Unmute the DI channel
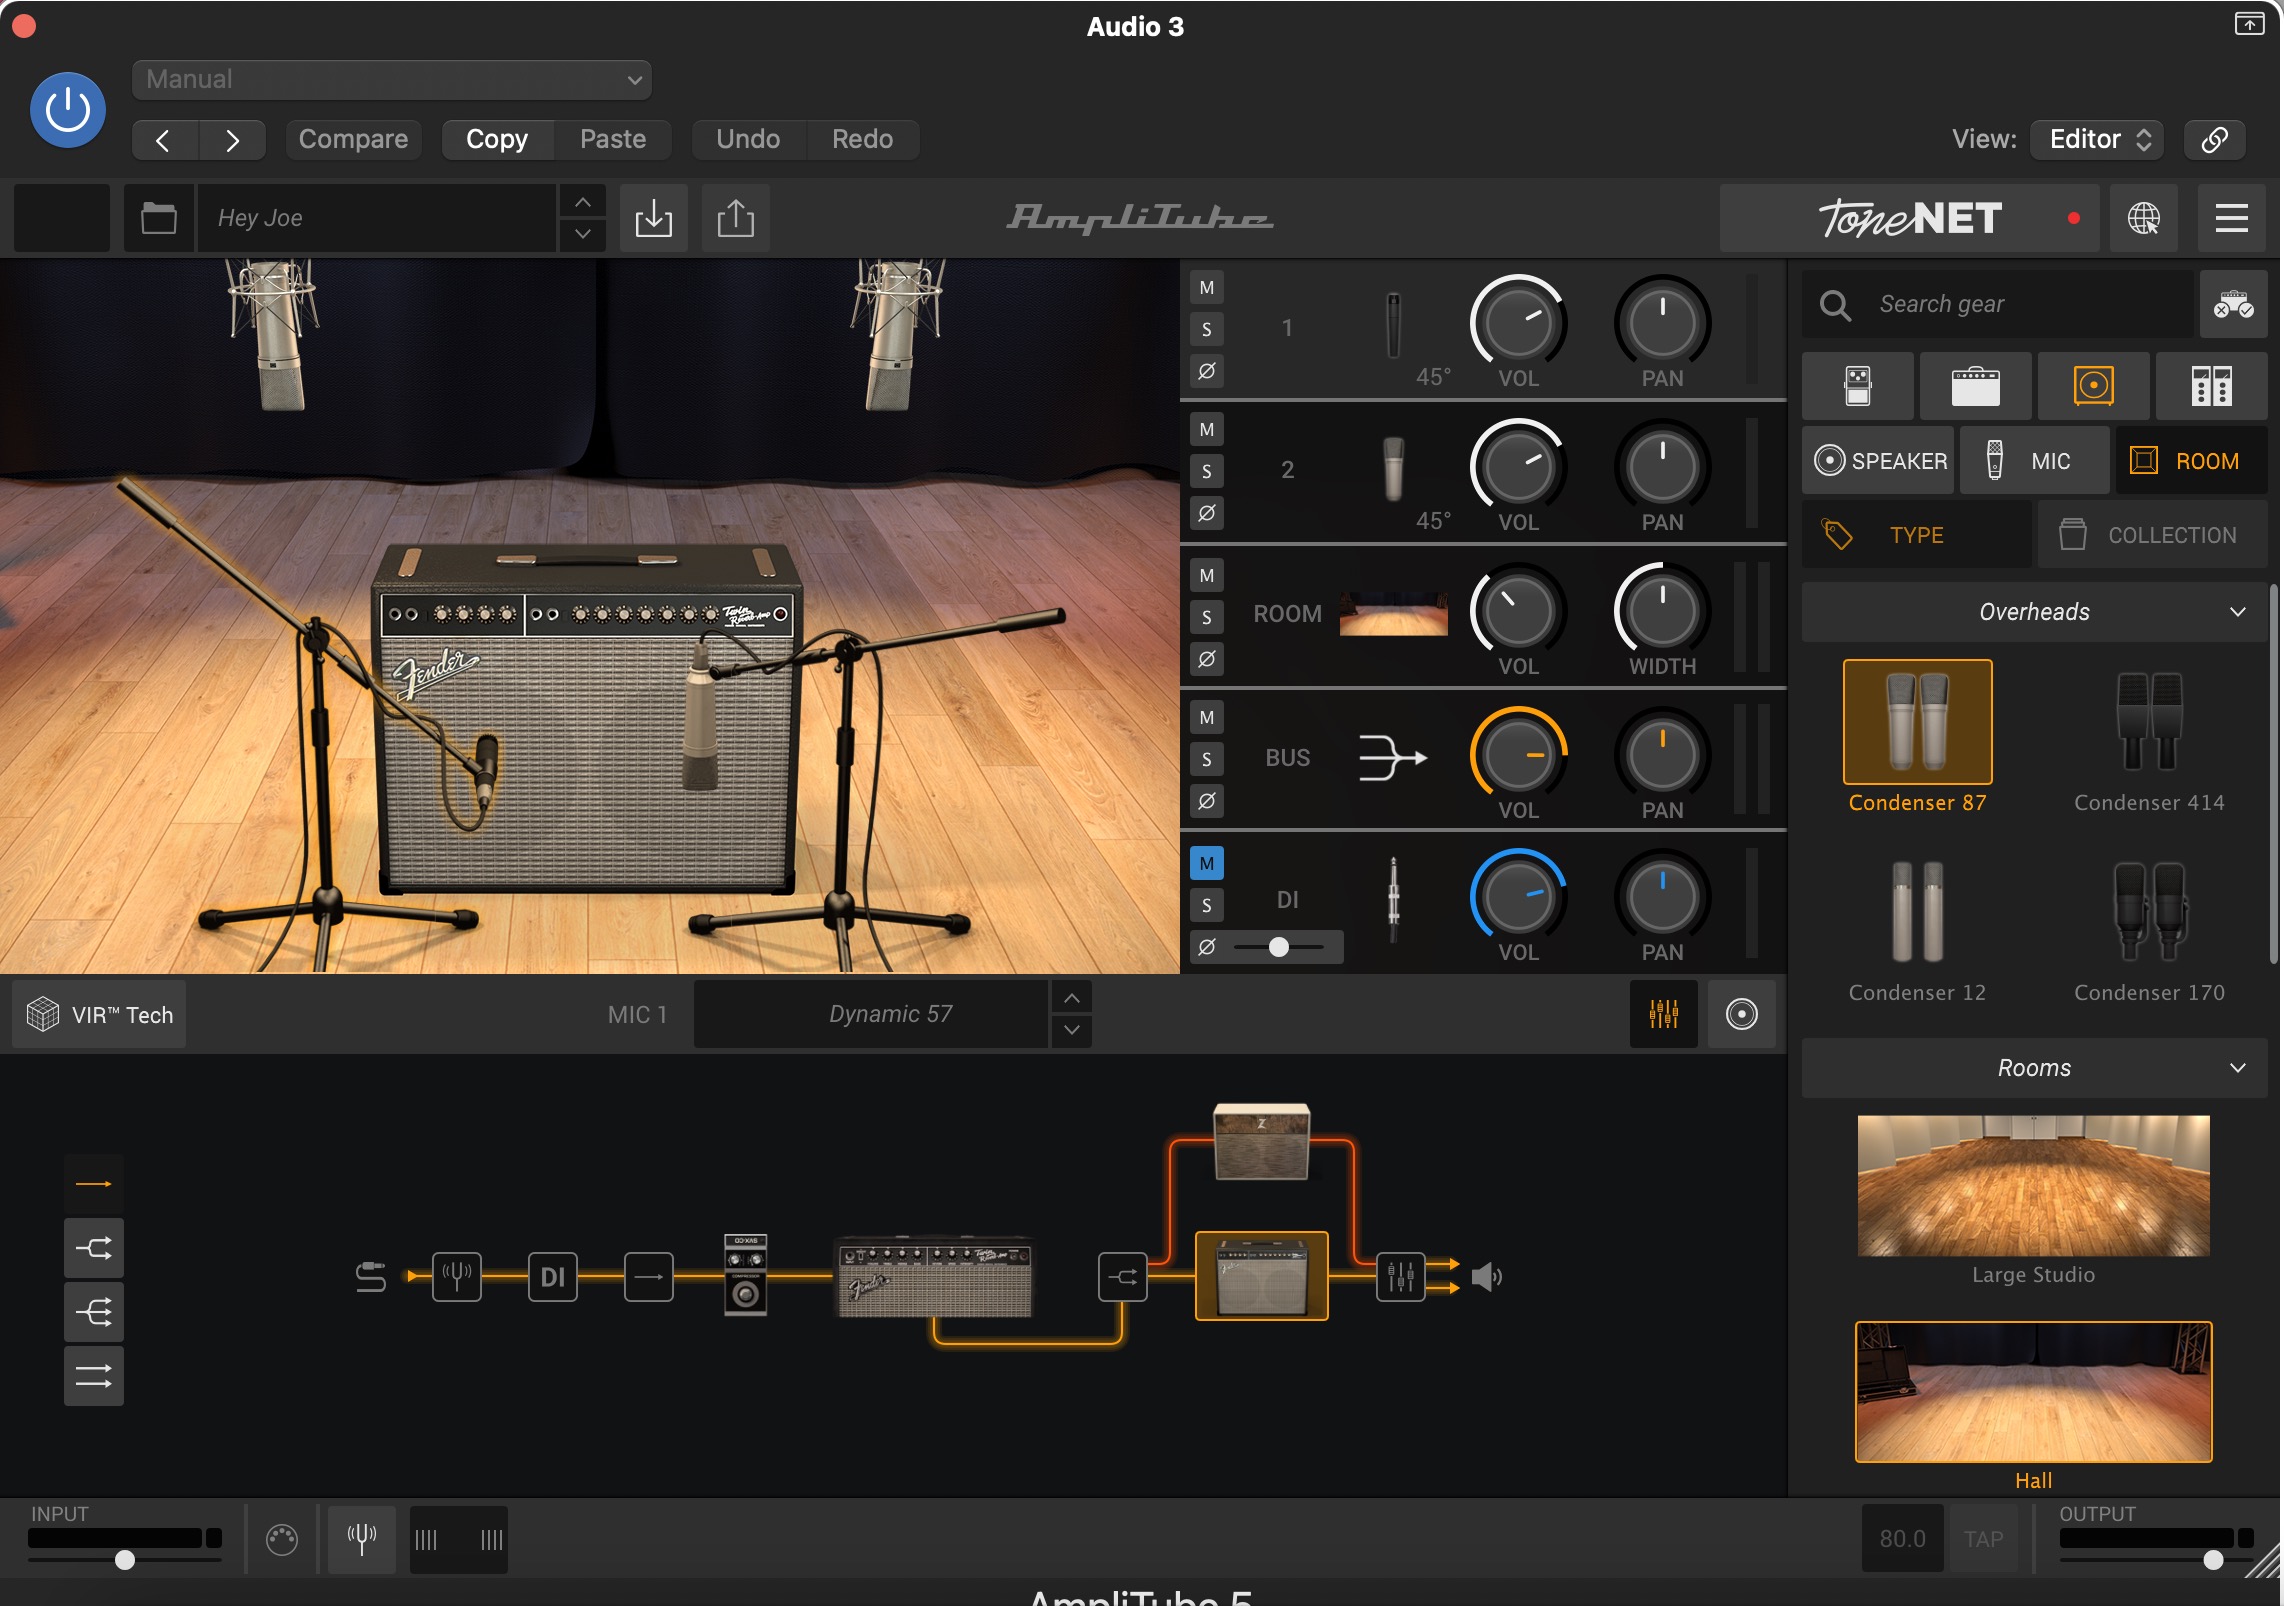The height and width of the screenshot is (1606, 2284). (x=1207, y=863)
